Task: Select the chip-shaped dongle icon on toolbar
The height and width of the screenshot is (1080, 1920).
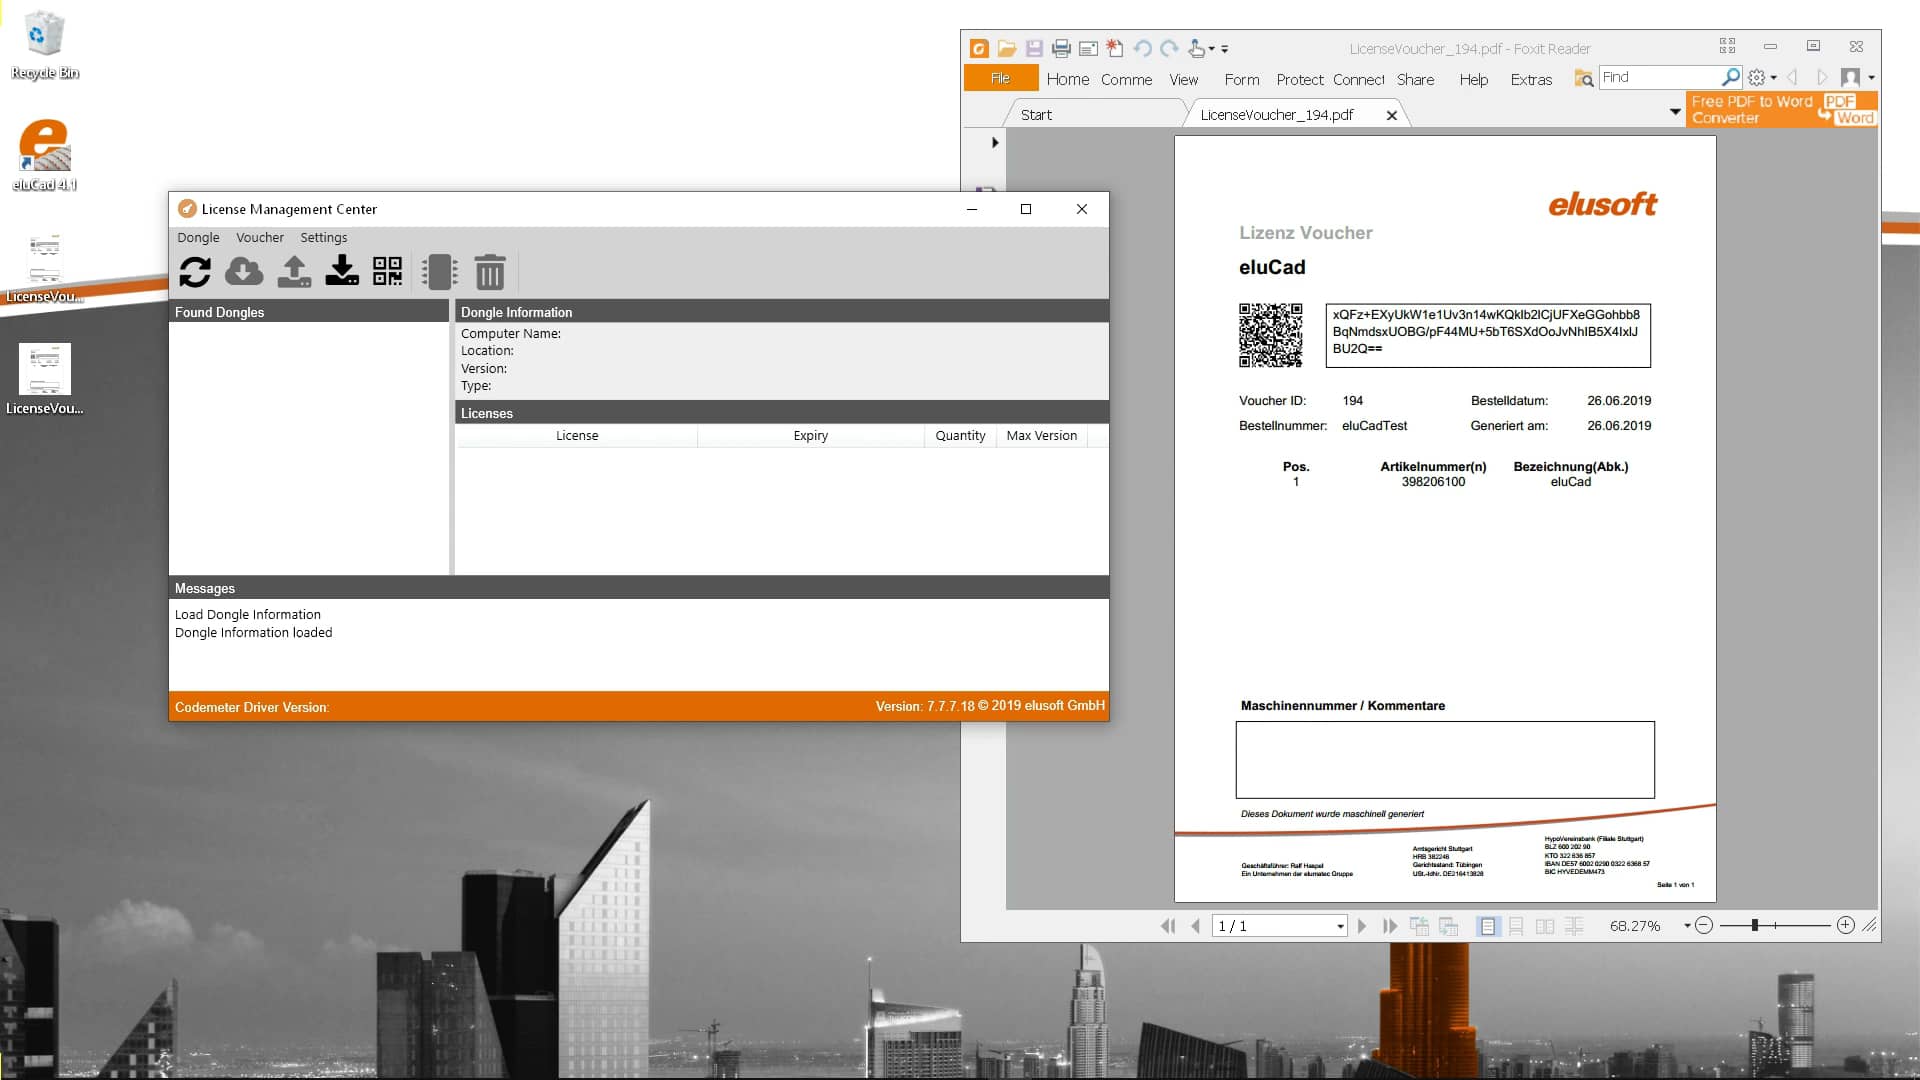Action: click(x=440, y=271)
